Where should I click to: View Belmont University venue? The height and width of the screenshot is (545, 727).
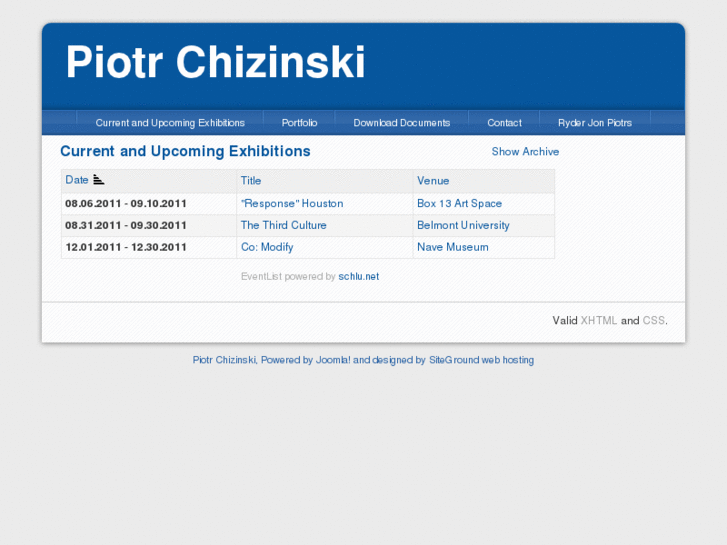pyautogui.click(x=463, y=225)
